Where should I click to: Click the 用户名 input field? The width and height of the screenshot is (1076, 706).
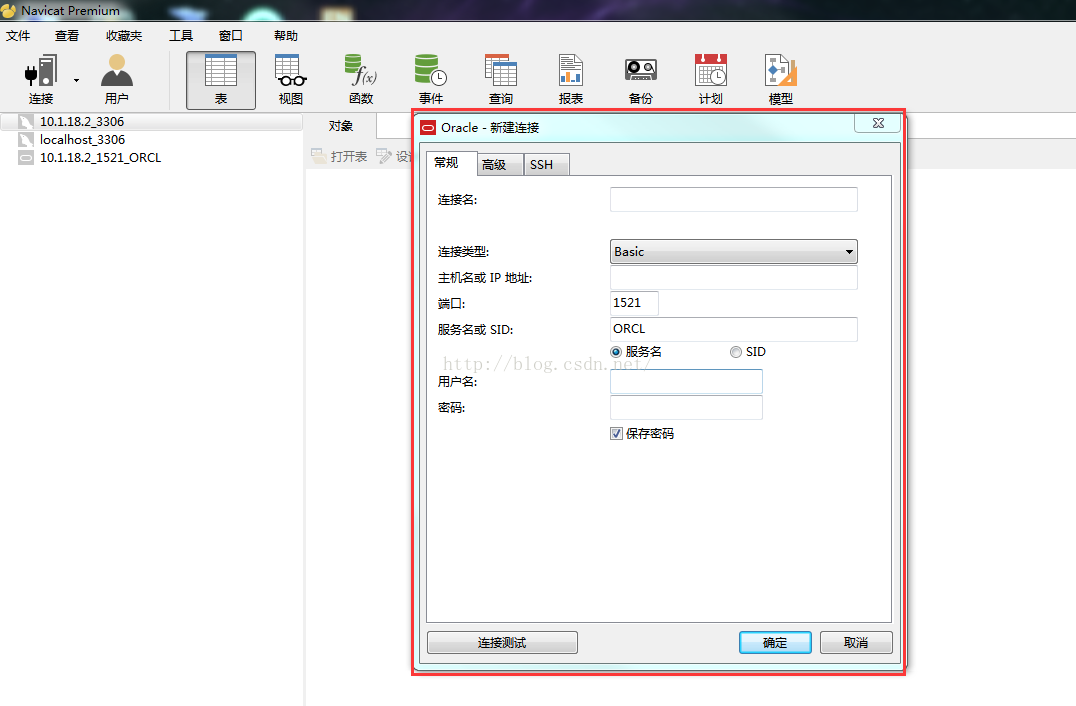686,381
